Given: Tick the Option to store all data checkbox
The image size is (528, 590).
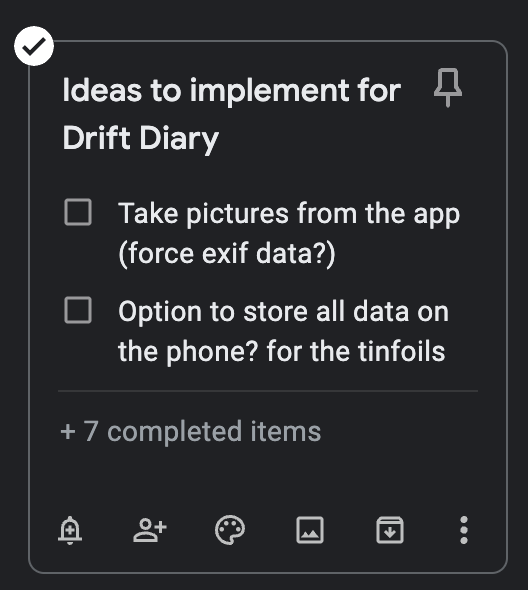Looking at the screenshot, I should coord(78,310).
